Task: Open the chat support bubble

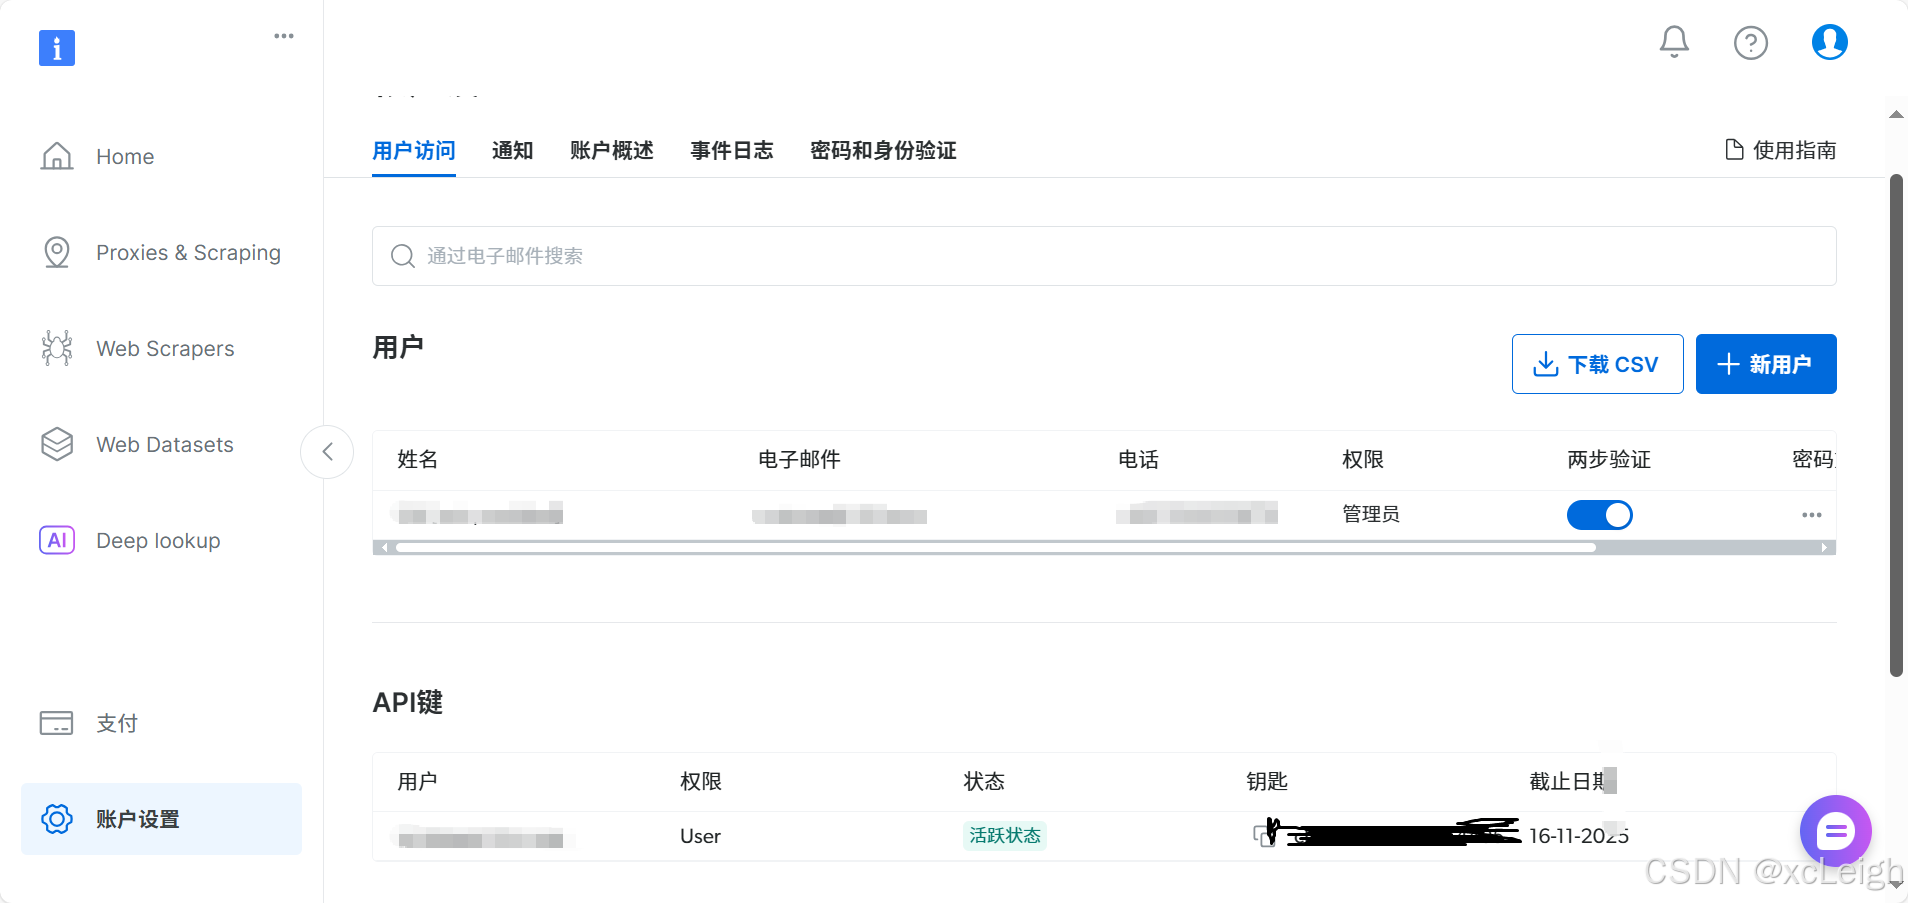Action: [x=1835, y=830]
